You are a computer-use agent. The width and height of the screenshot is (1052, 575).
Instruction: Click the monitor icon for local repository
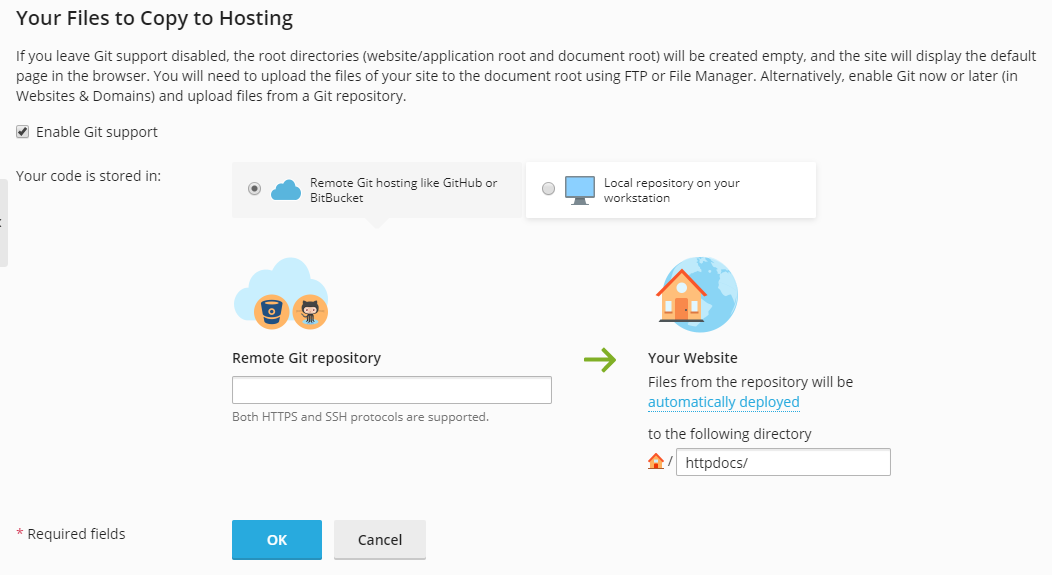[x=580, y=190]
